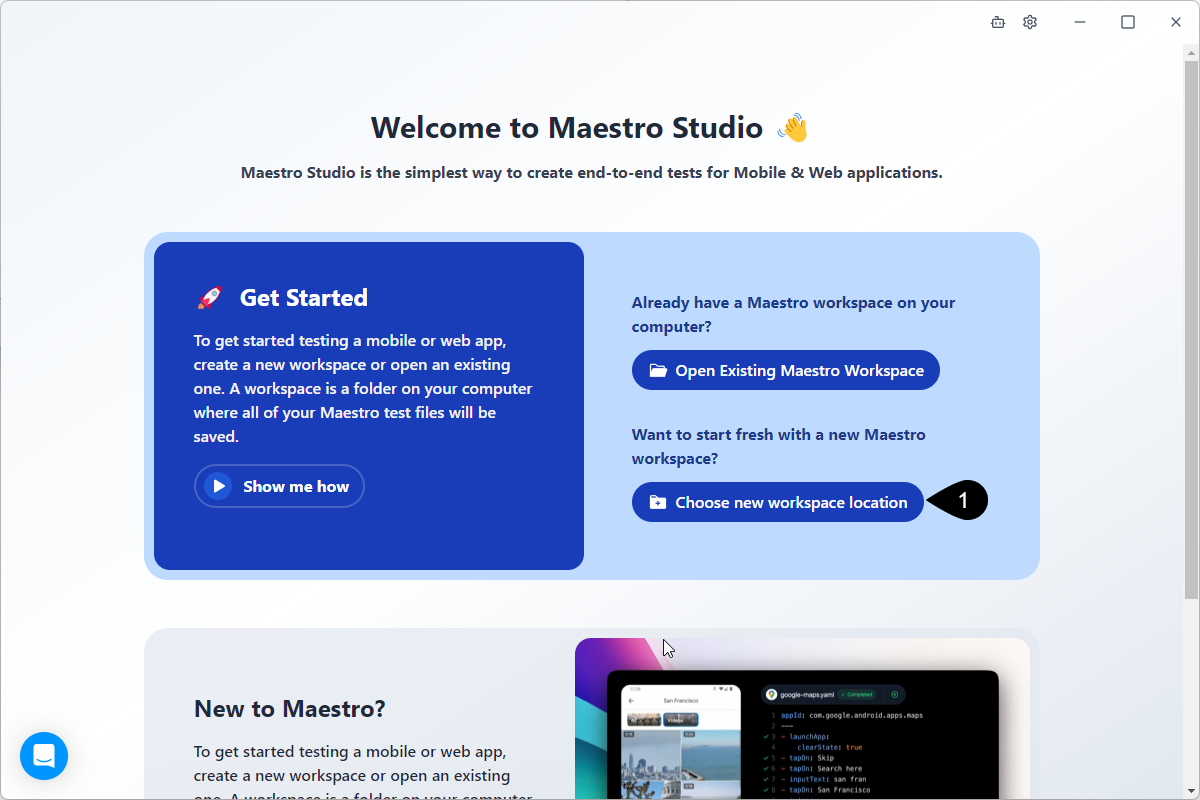Maximize the Maestro Studio window

click(1128, 22)
